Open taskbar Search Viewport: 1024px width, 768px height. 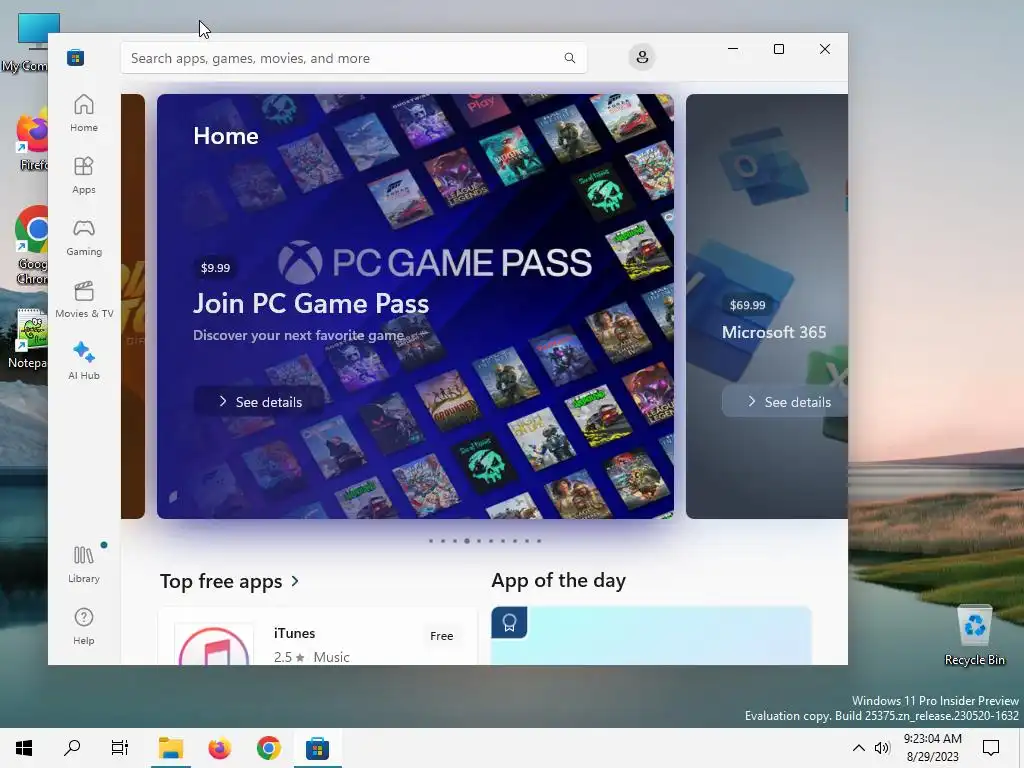tap(72, 748)
